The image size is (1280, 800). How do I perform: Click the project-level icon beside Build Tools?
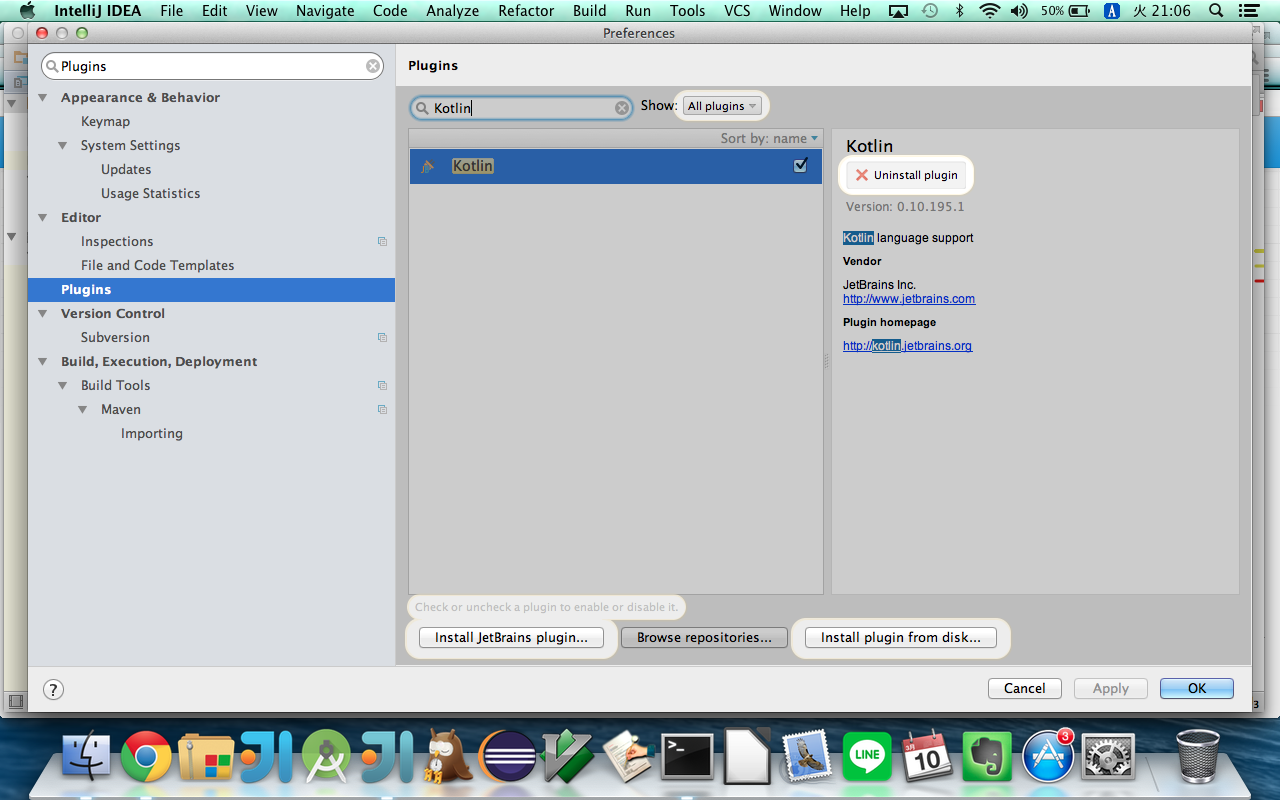click(382, 386)
